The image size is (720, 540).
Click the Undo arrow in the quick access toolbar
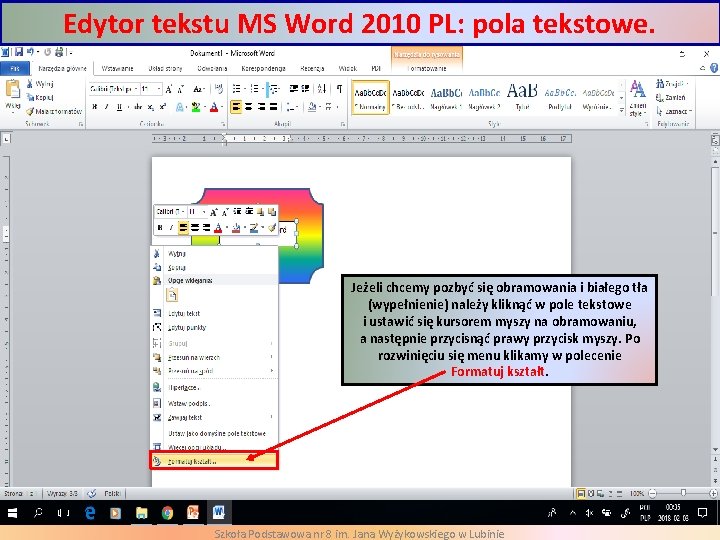click(30, 52)
